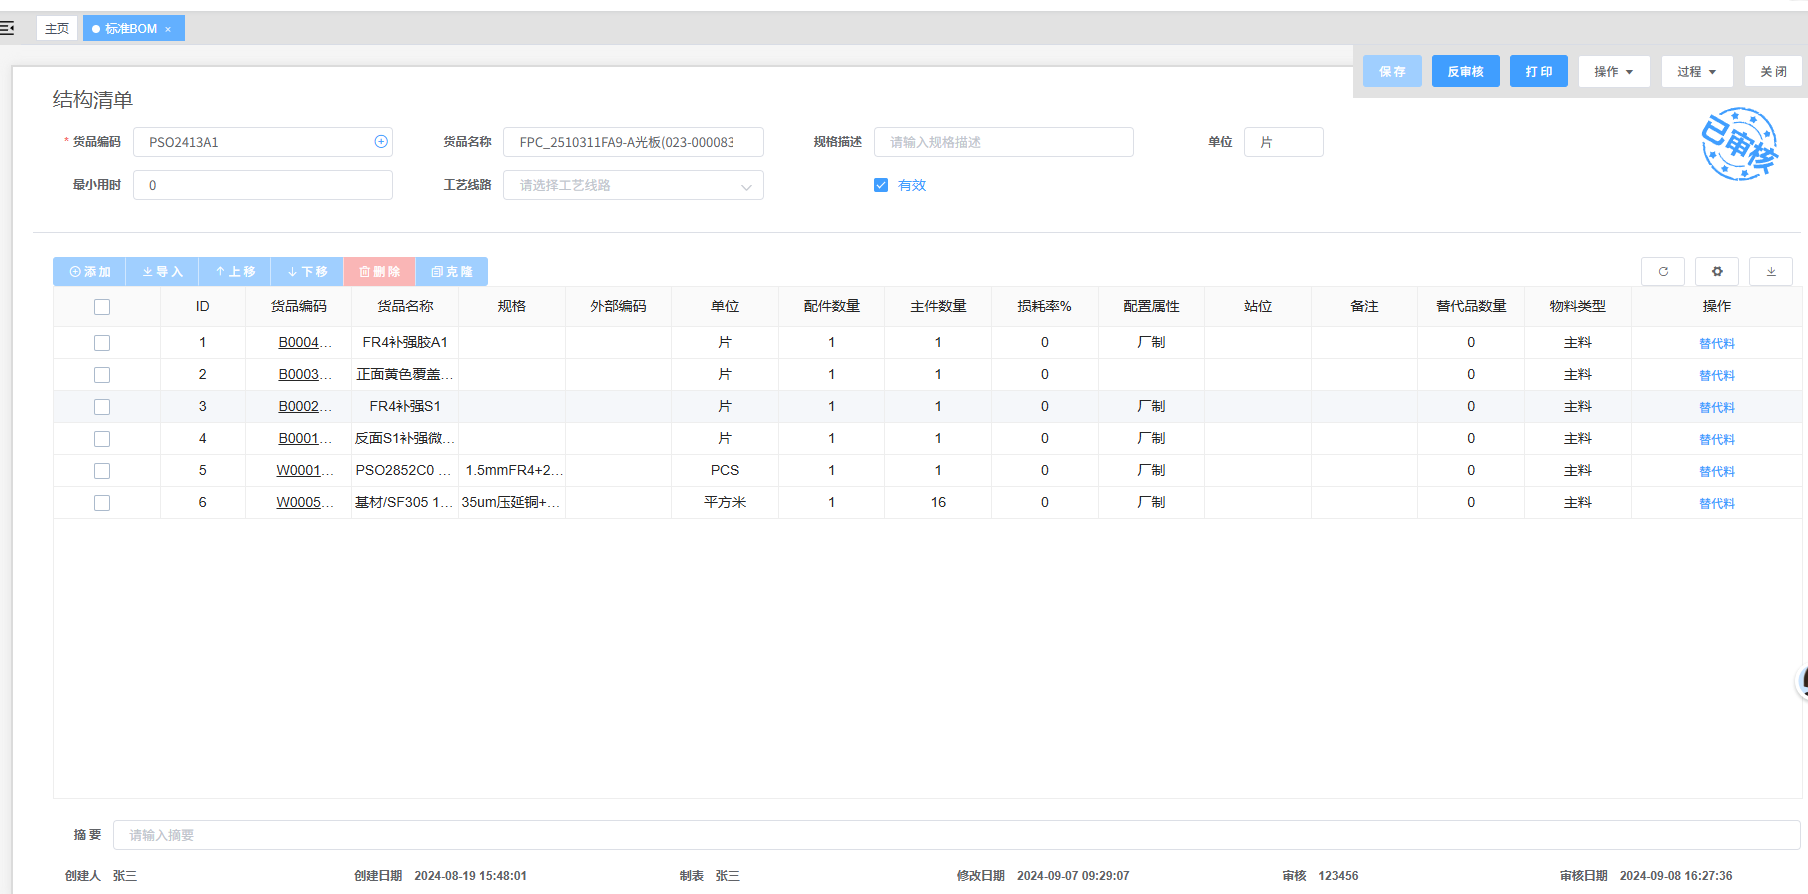Click the plus icon in 货品编码 field
This screenshot has height=894, width=1808.
tap(381, 142)
